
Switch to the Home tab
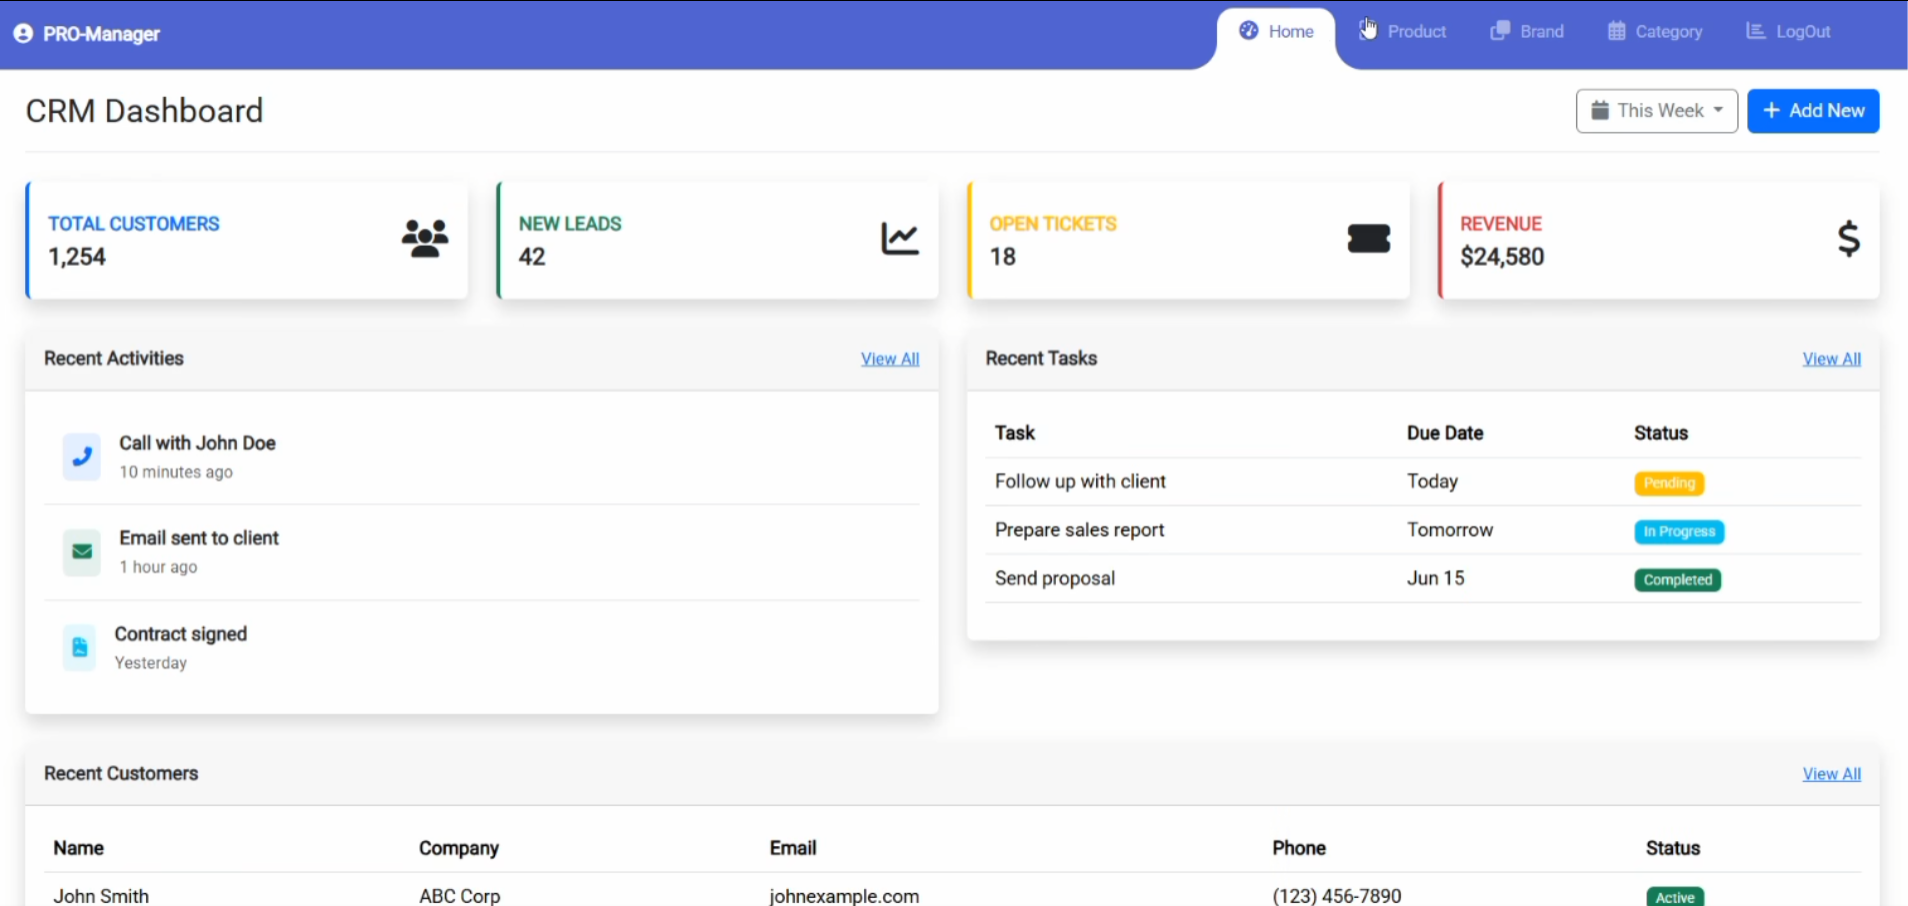[1277, 32]
